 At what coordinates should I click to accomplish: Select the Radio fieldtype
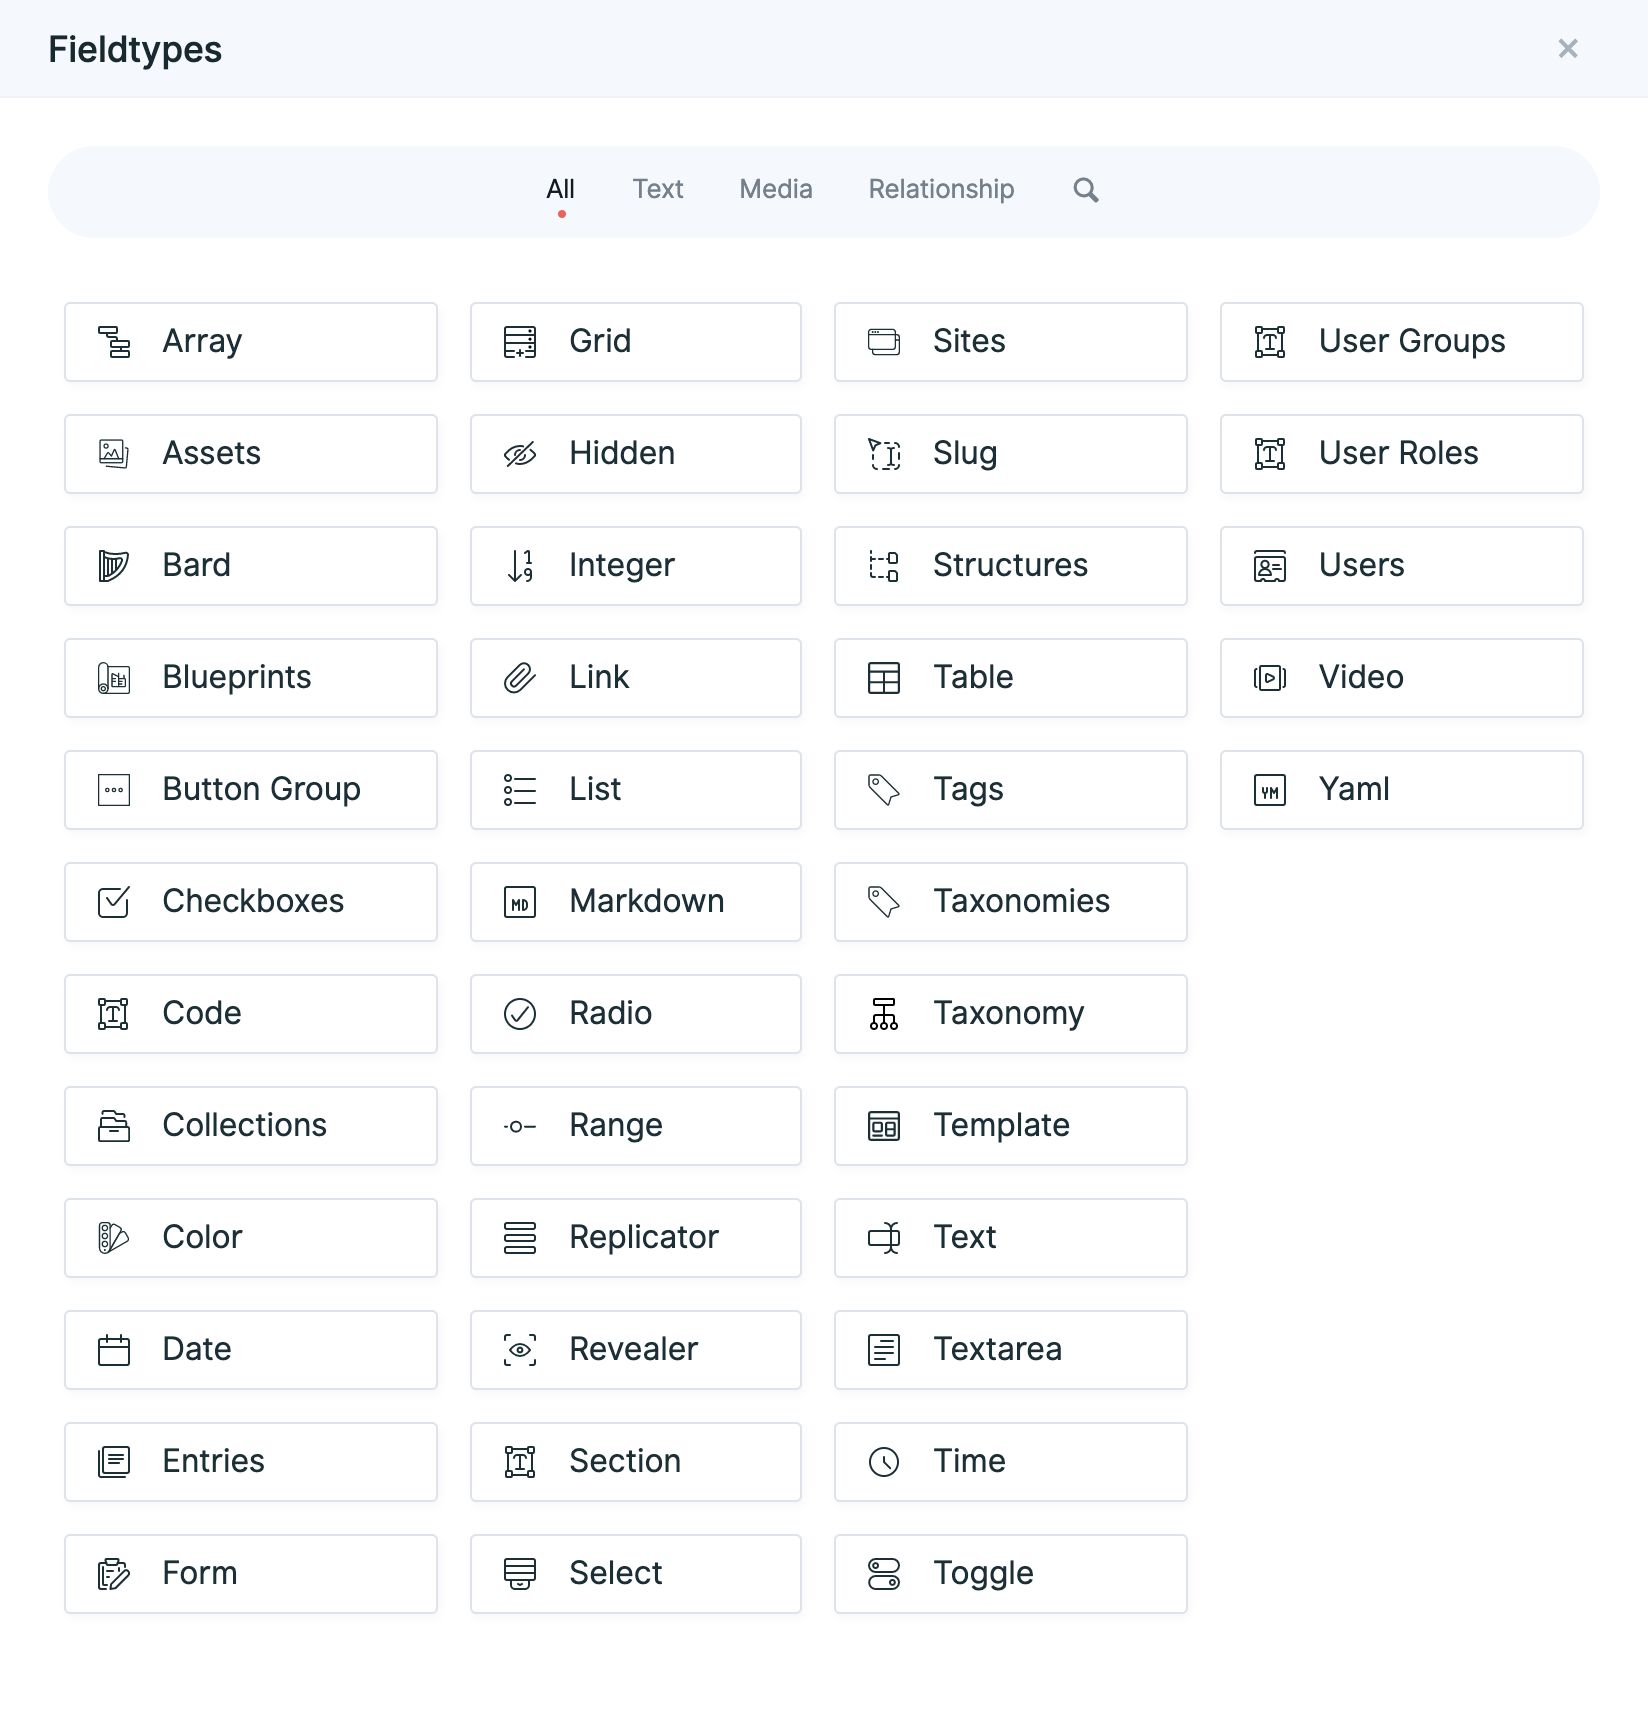[636, 1013]
